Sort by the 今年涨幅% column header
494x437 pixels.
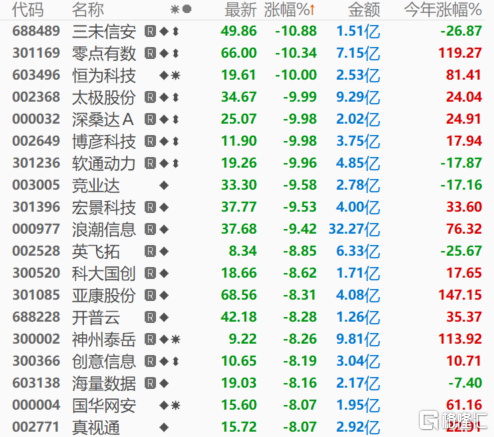point(443,9)
